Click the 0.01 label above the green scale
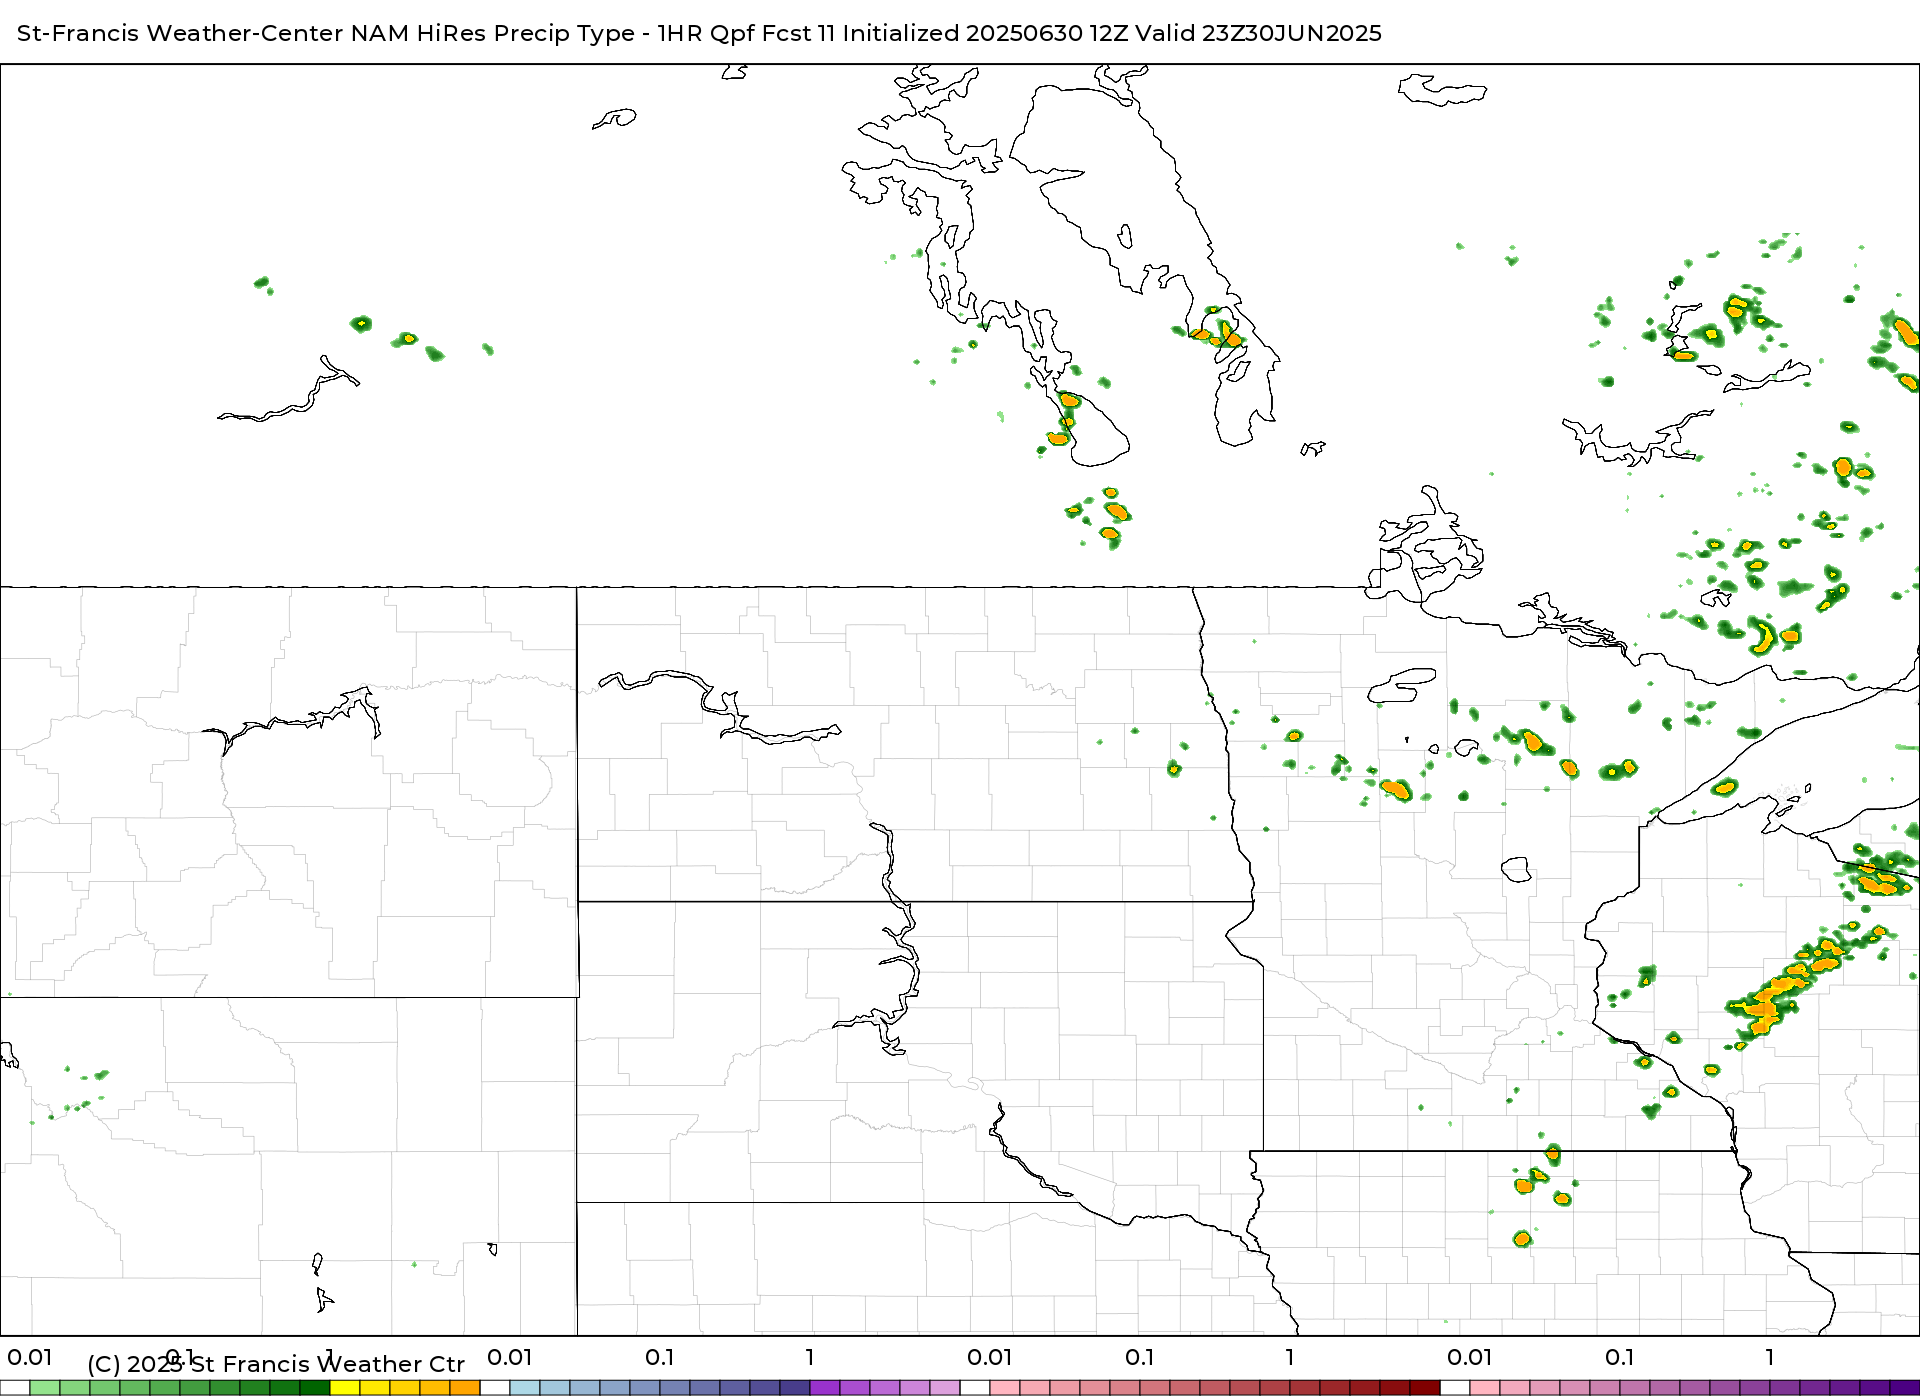The image size is (1920, 1400). tap(30, 1357)
